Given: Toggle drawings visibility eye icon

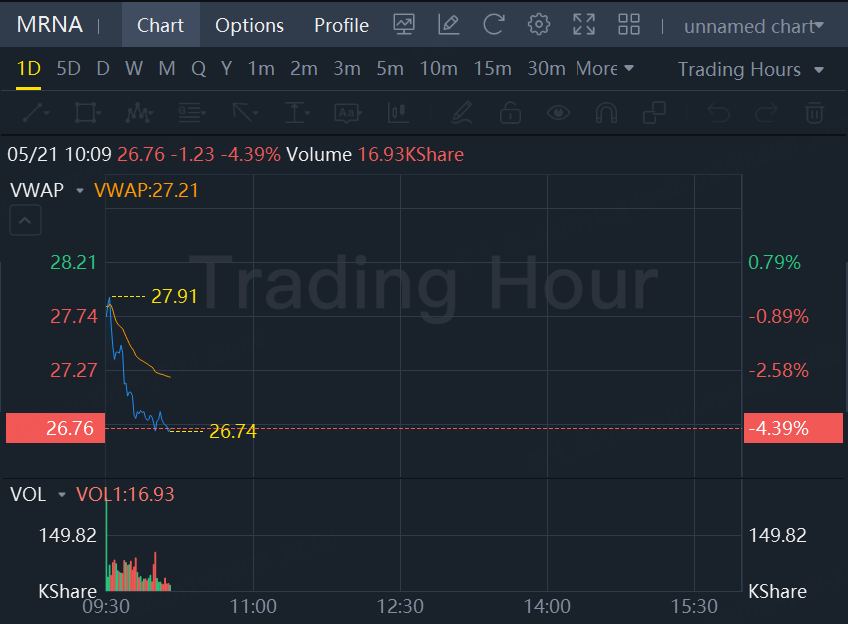Looking at the screenshot, I should coord(558,113).
